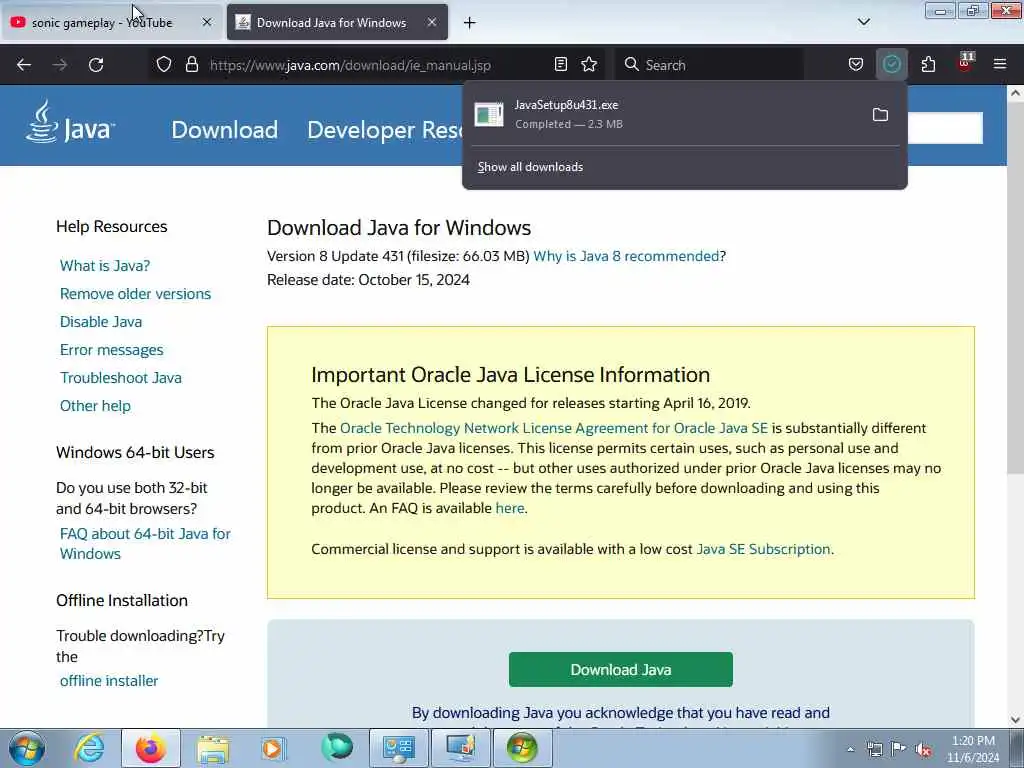
Task: Open the Developer Resources menu item
Action: [385, 130]
